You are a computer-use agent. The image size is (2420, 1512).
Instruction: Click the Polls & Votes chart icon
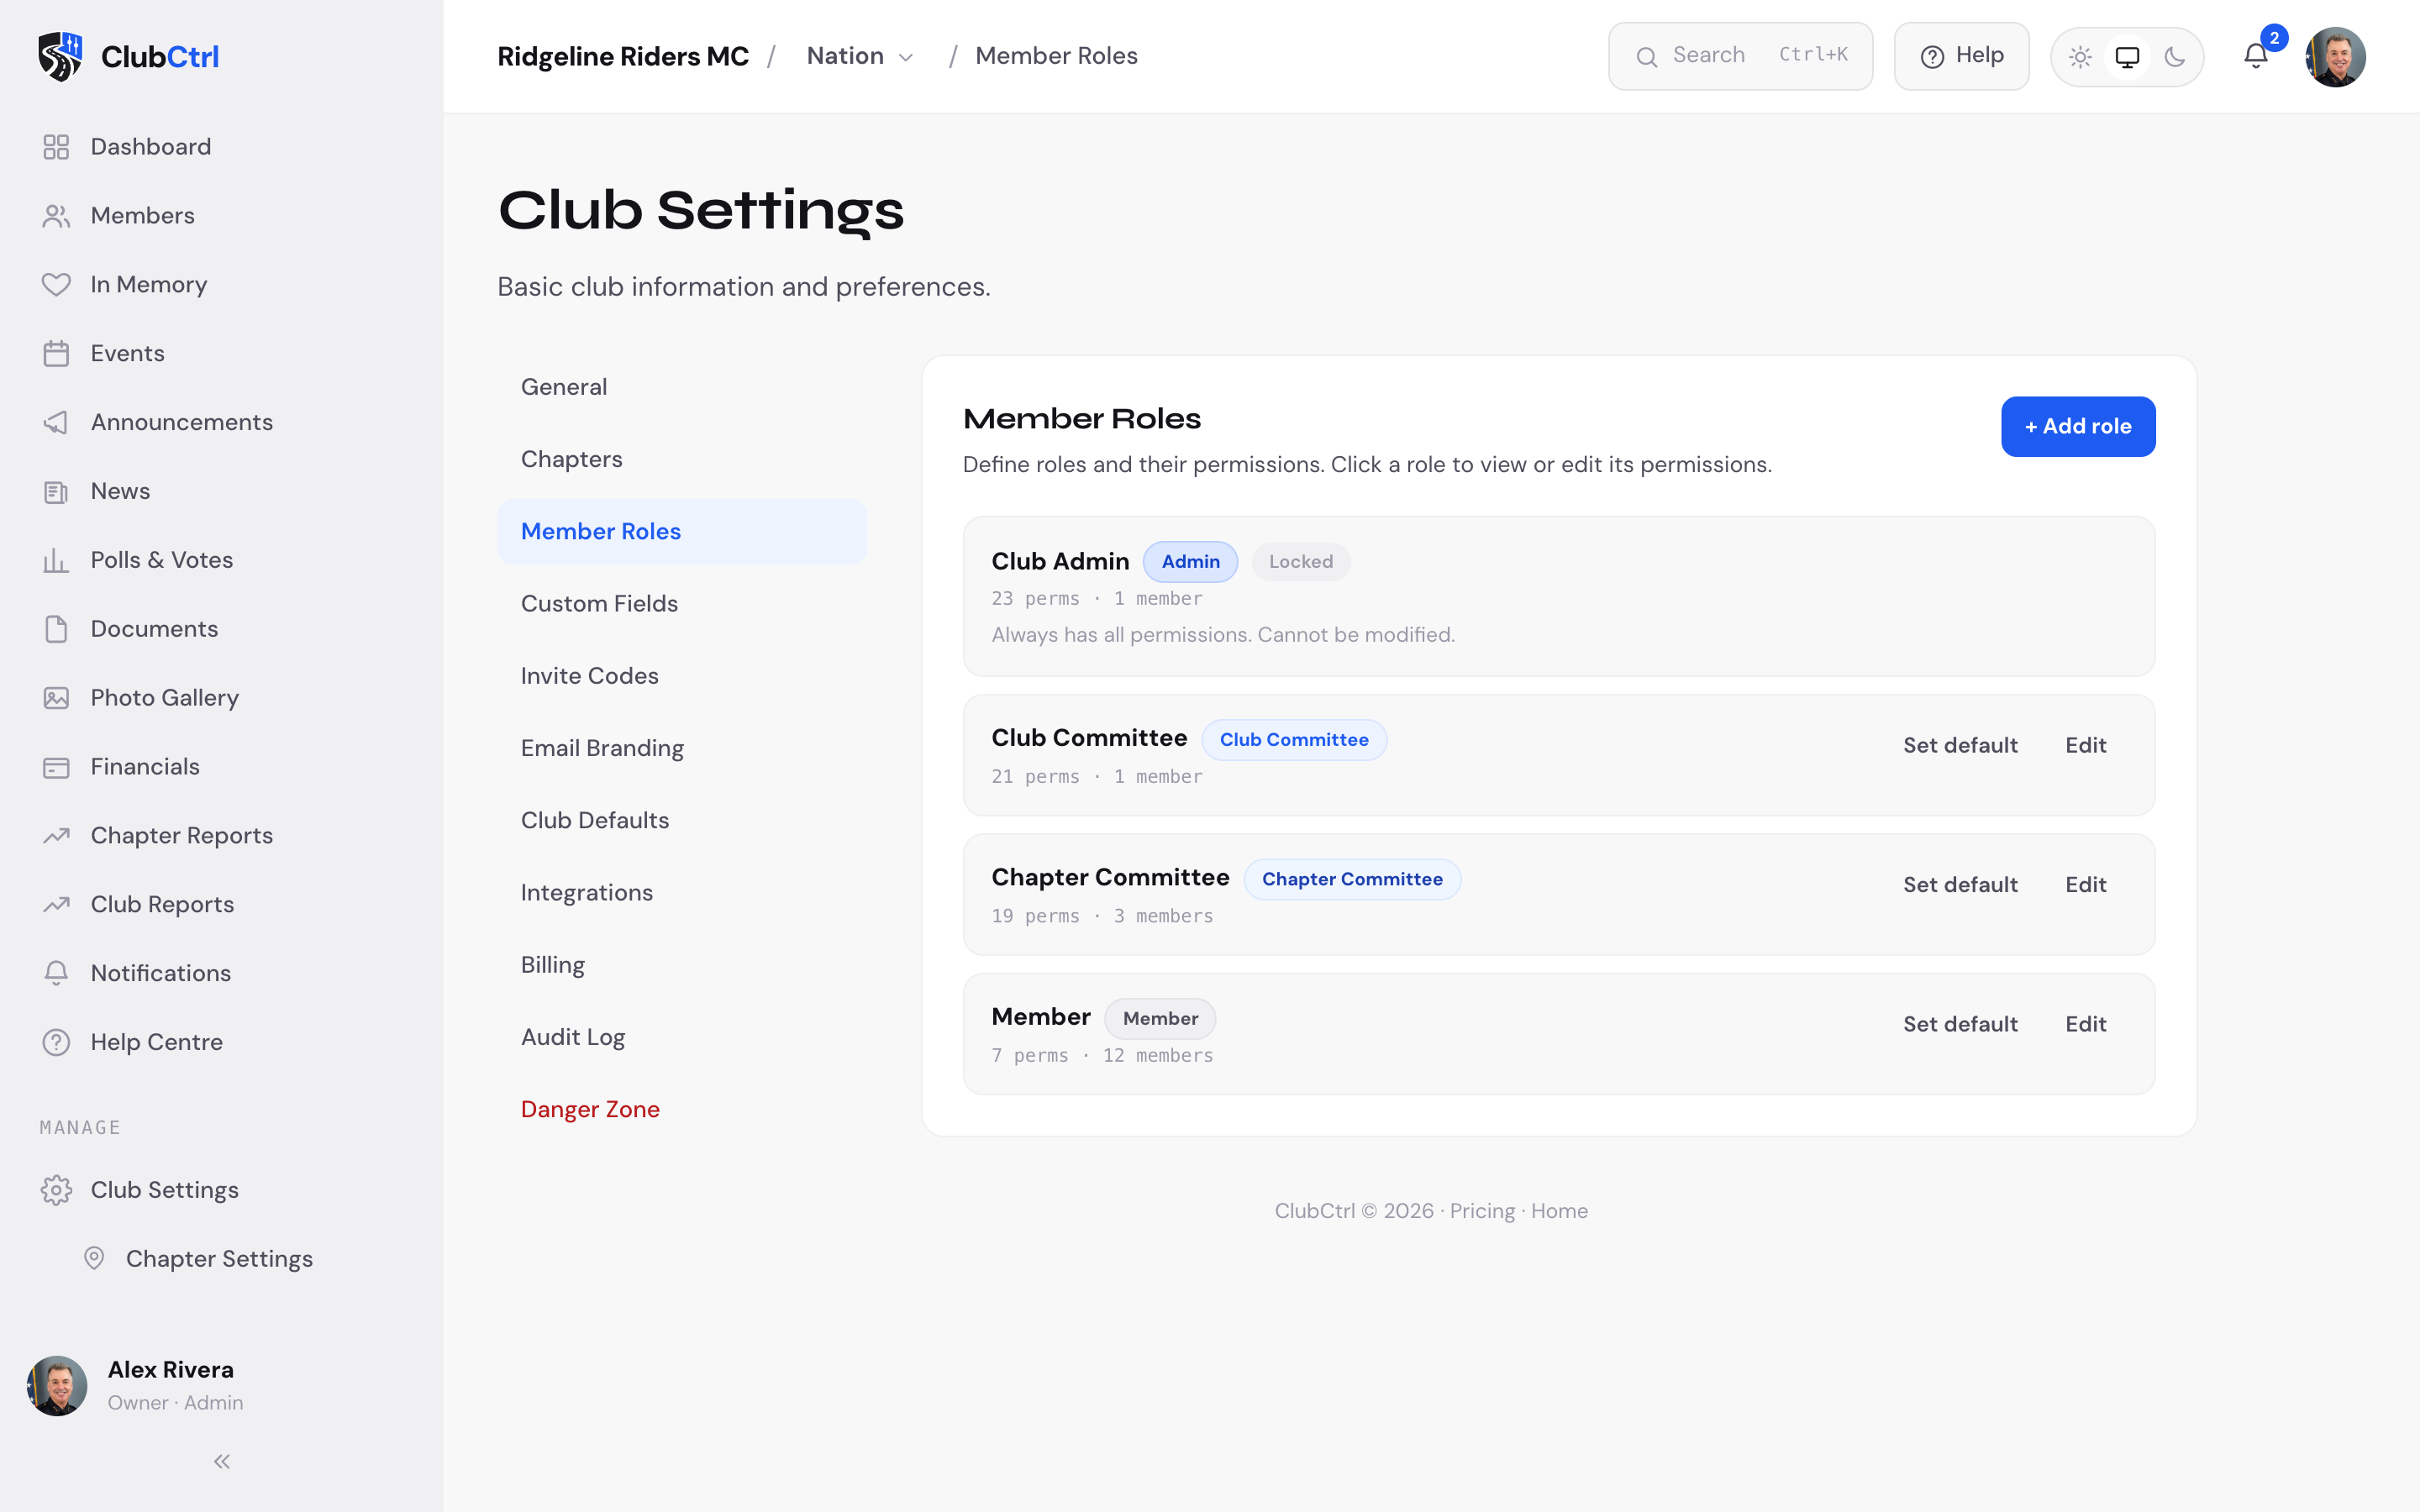[56, 561]
